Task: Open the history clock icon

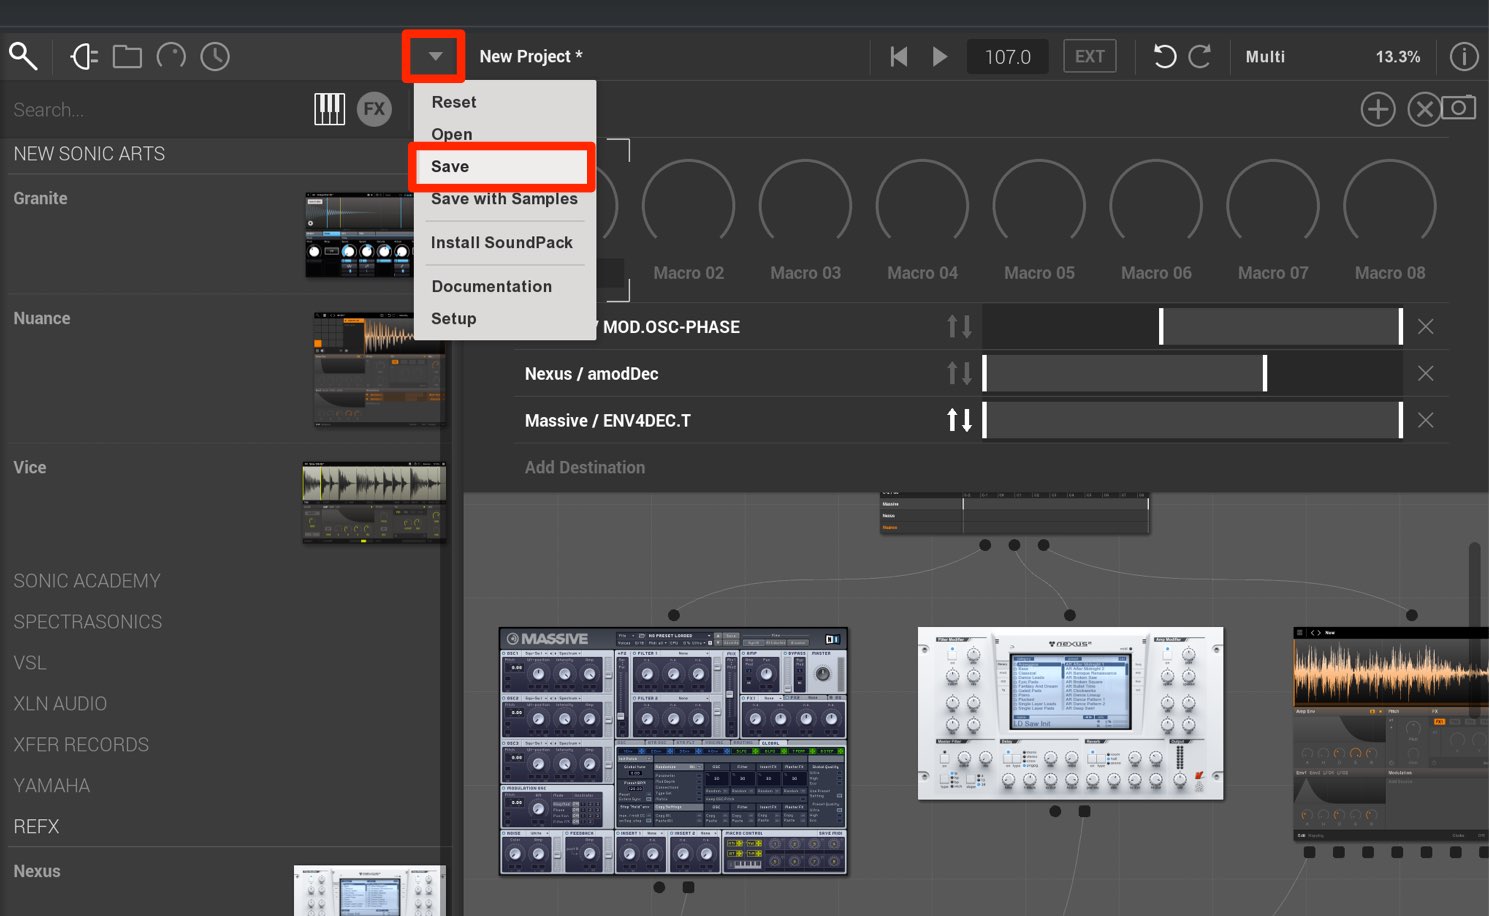Action: 215,56
